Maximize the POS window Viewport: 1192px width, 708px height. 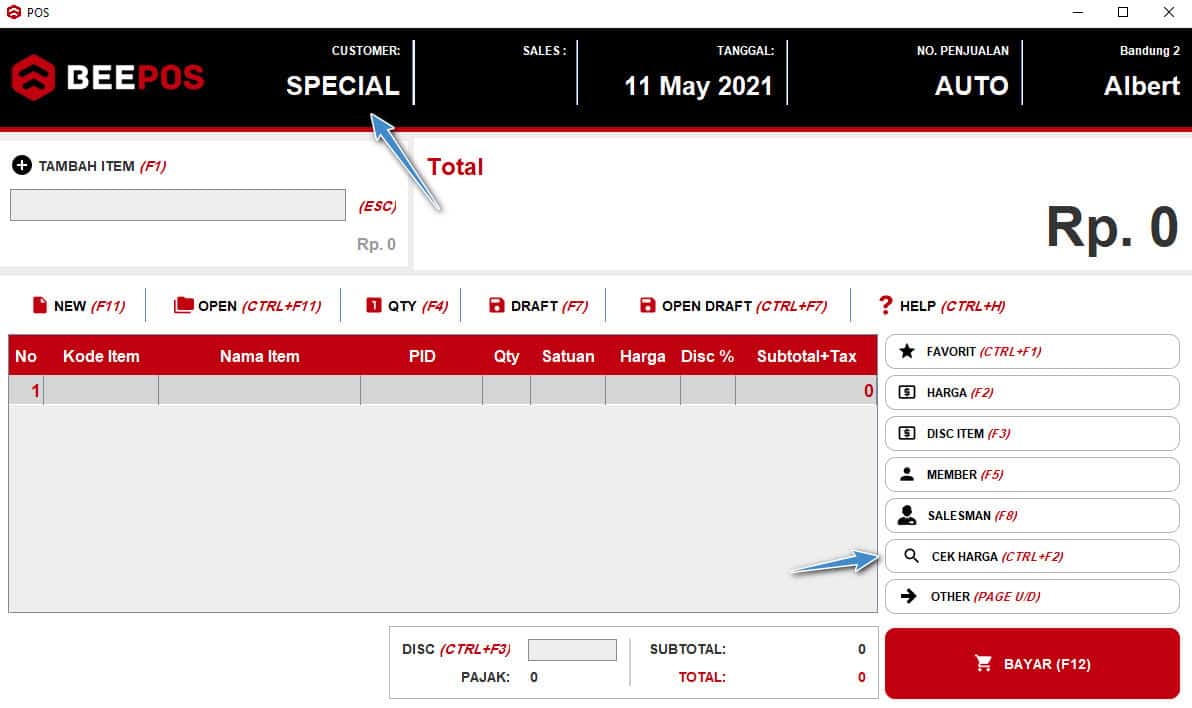point(1123,12)
